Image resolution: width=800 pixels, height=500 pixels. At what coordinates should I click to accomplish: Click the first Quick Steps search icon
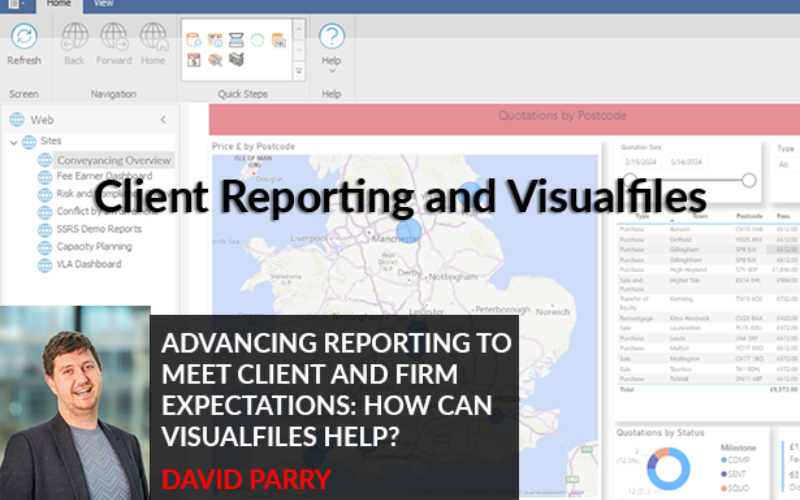tap(193, 40)
